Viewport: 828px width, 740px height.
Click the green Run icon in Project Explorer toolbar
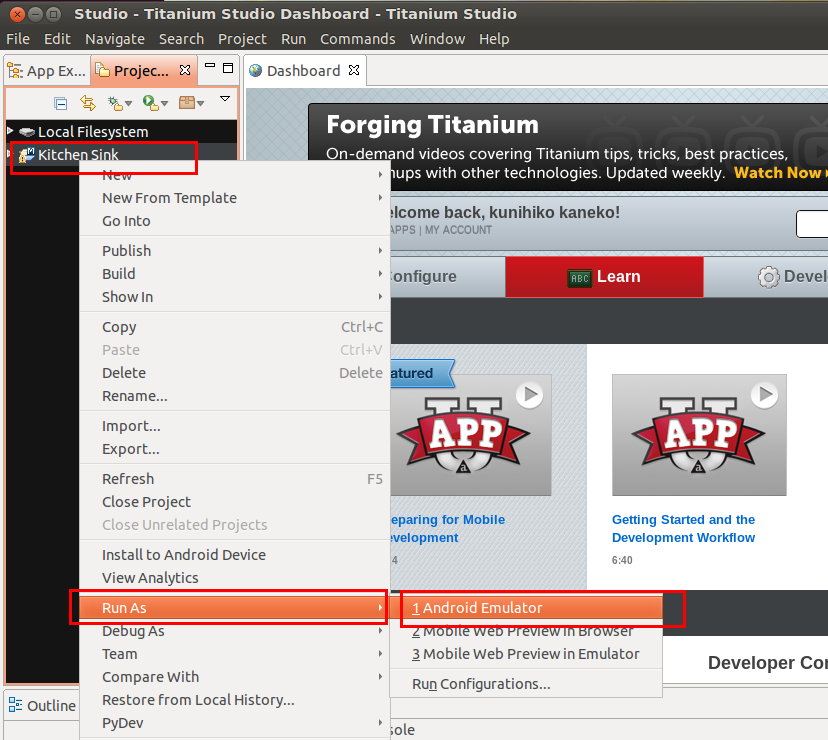(150, 102)
